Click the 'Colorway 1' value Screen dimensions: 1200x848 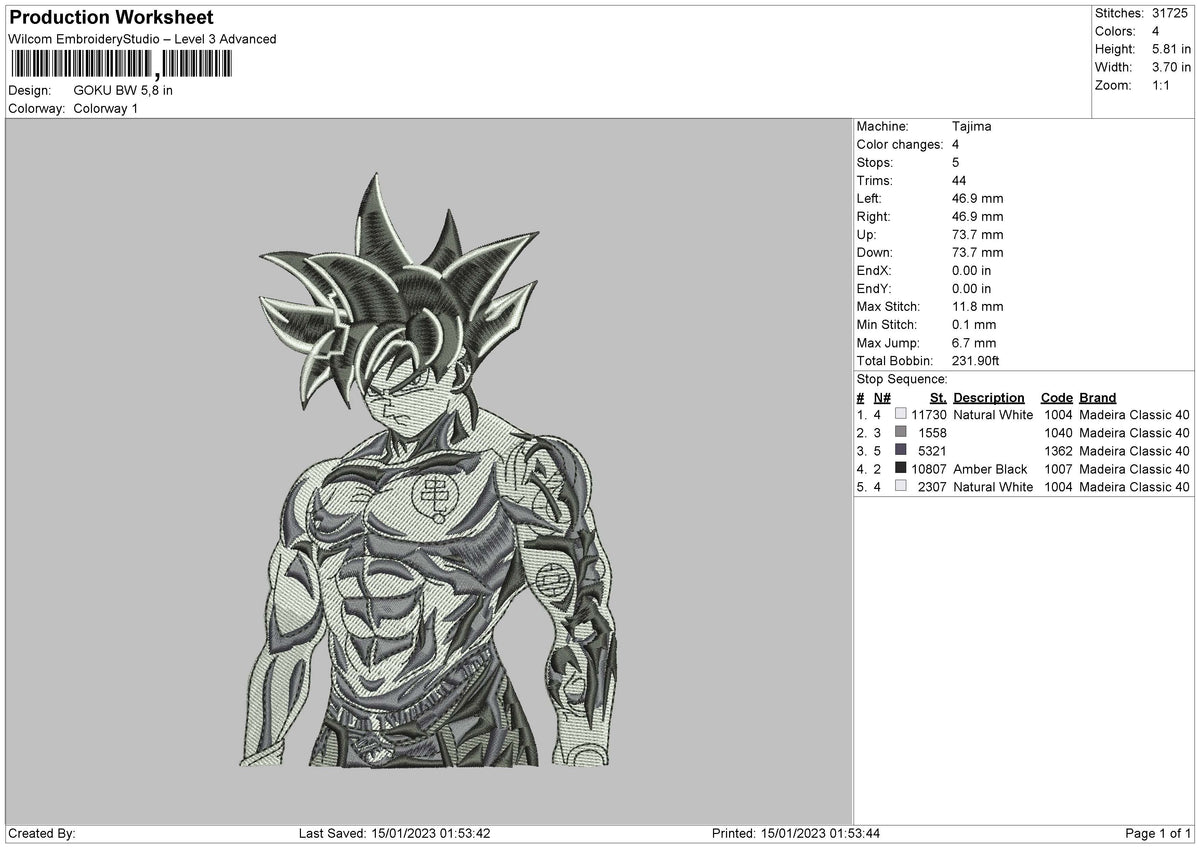click(x=106, y=108)
